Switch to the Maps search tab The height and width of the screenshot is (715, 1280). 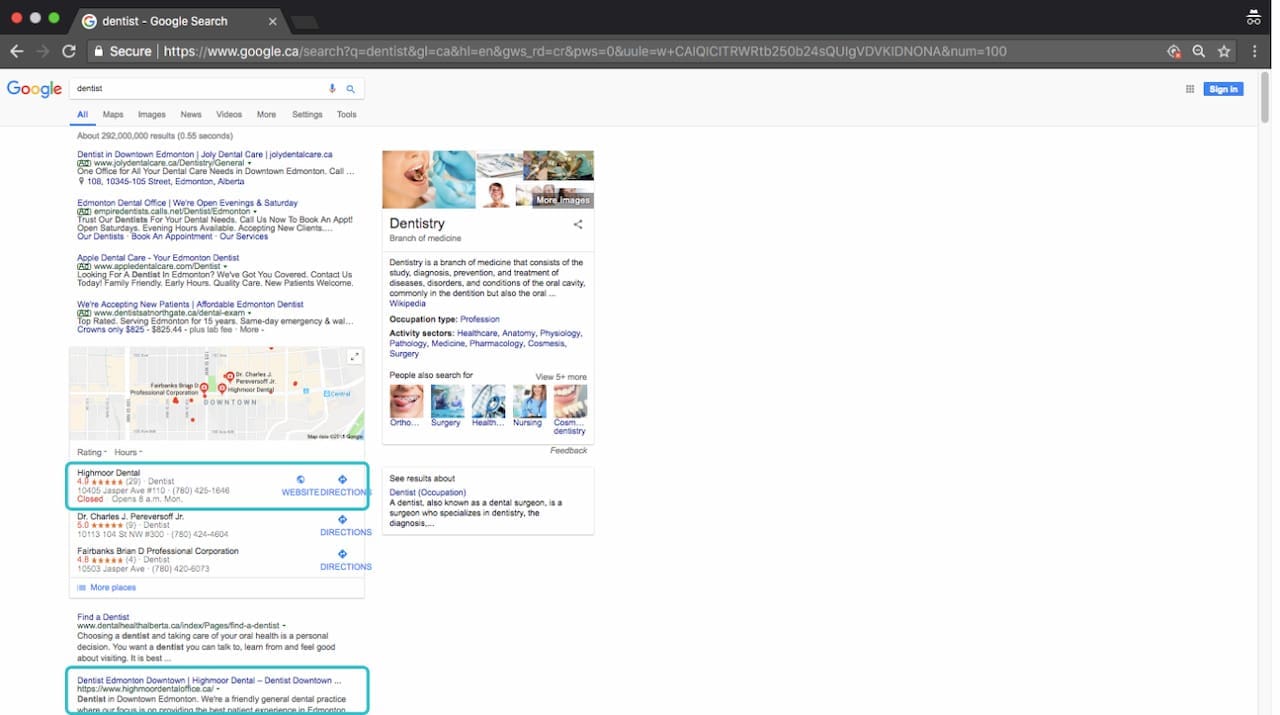[113, 115]
